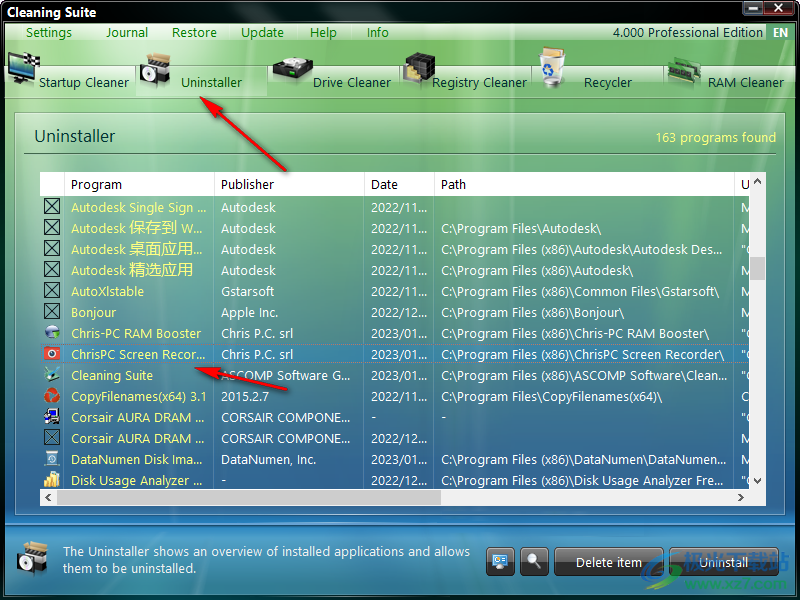Click the program list's horizontal scrollbar thumb
Image resolution: width=800 pixels, height=600 pixels.
point(249,497)
